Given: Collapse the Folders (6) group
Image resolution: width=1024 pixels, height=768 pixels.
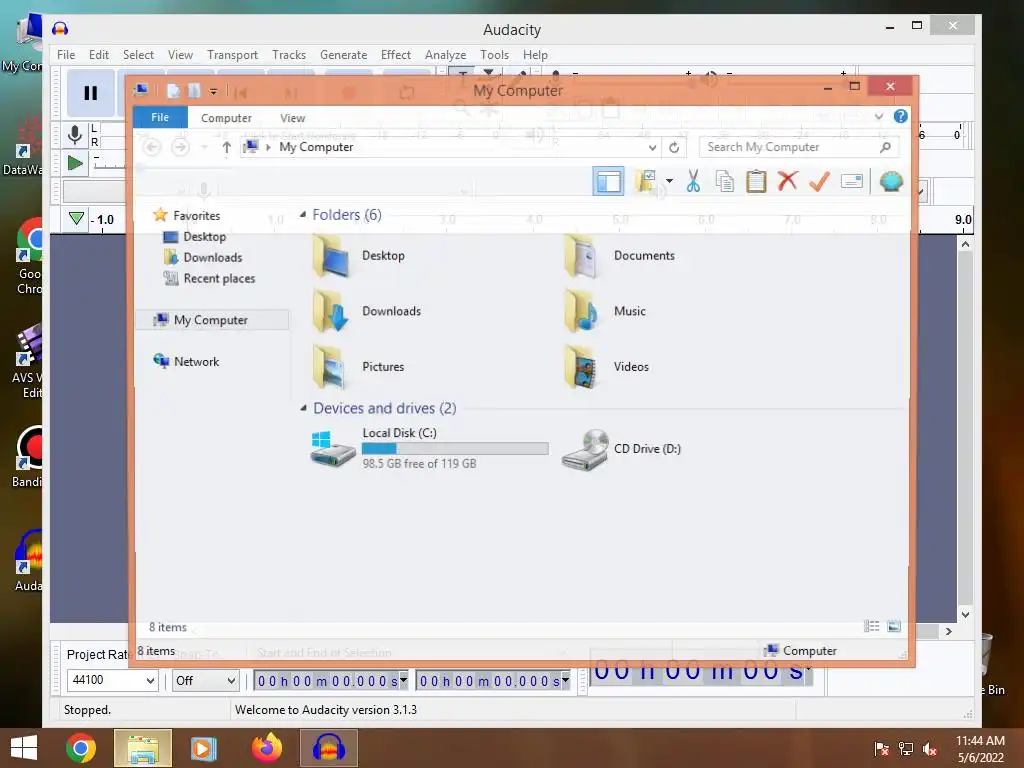Looking at the screenshot, I should tap(303, 215).
